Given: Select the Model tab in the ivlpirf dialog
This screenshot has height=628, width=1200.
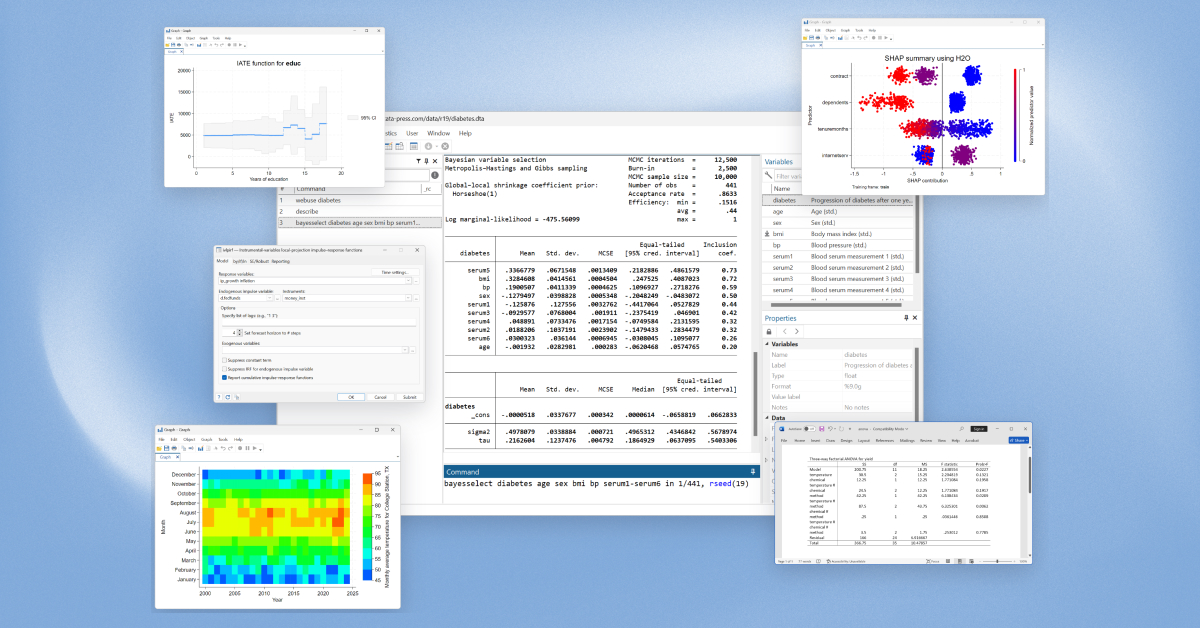Looking at the screenshot, I should [222, 261].
